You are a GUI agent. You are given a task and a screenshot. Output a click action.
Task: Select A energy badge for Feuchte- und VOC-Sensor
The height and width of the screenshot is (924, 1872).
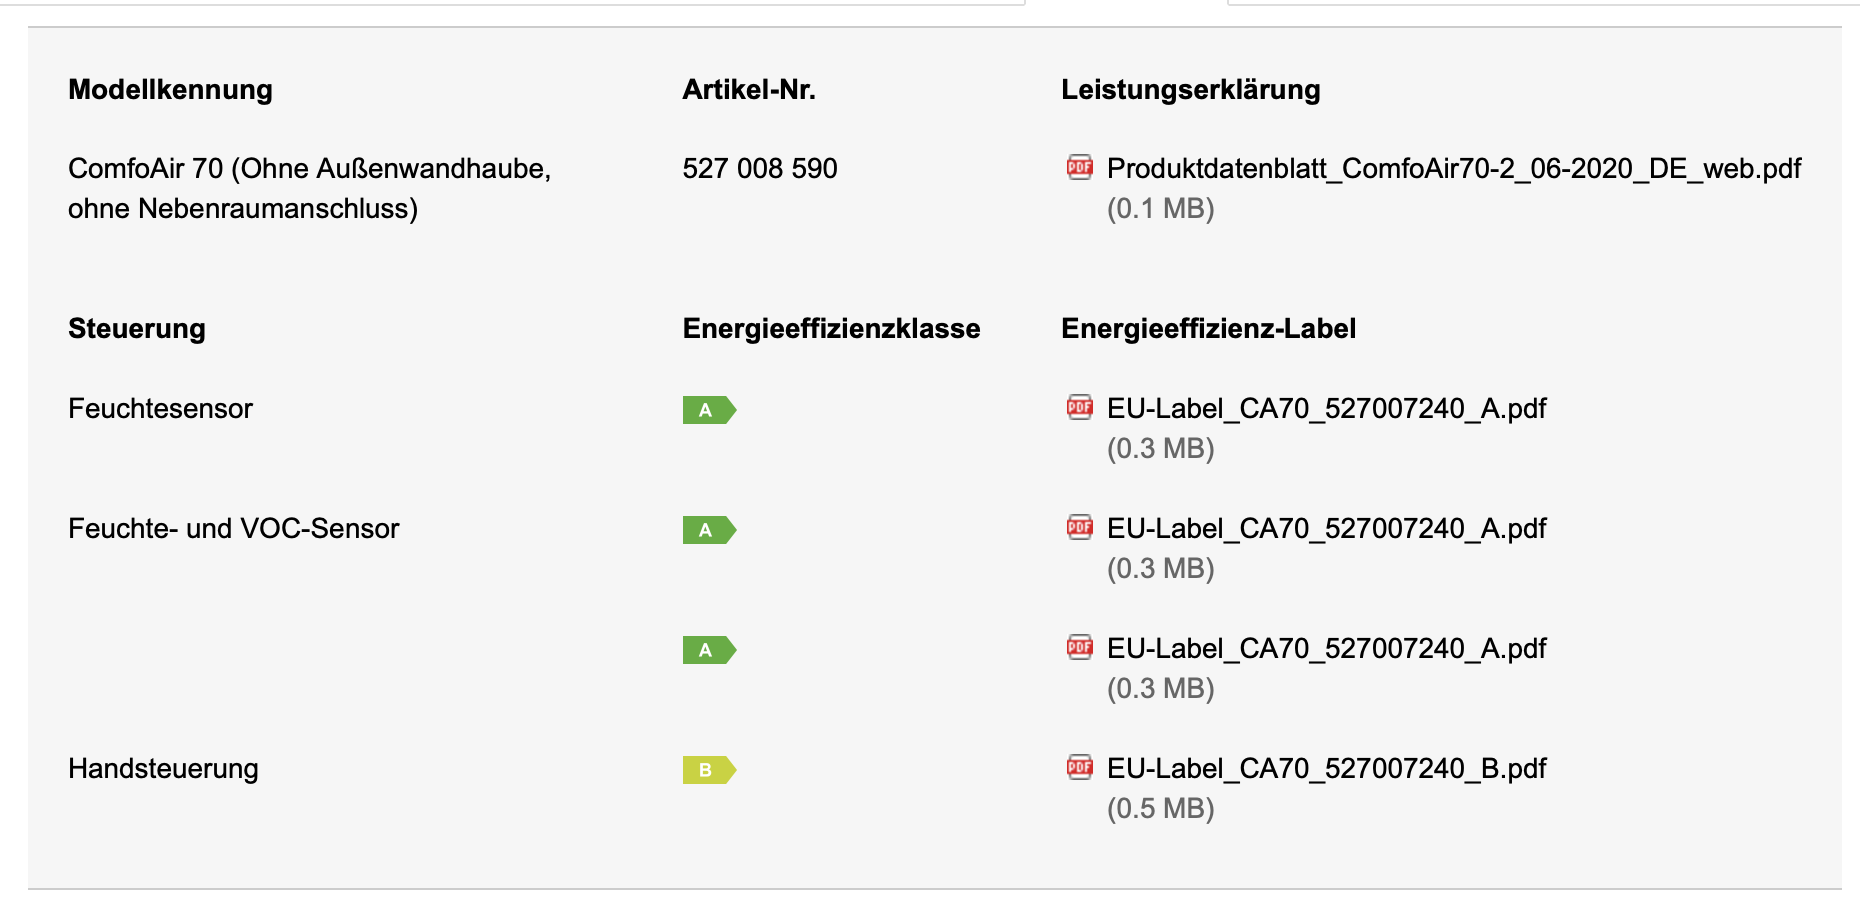click(709, 530)
